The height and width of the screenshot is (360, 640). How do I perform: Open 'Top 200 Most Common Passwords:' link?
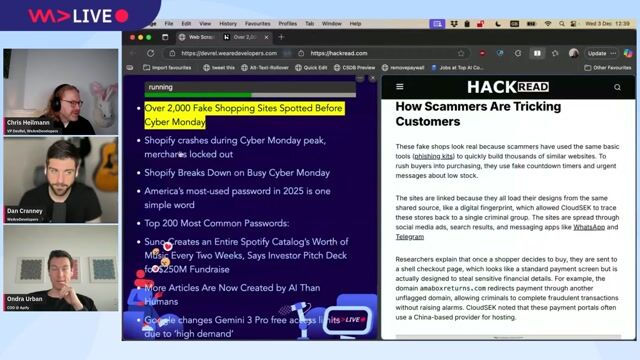pyautogui.click(x=217, y=223)
